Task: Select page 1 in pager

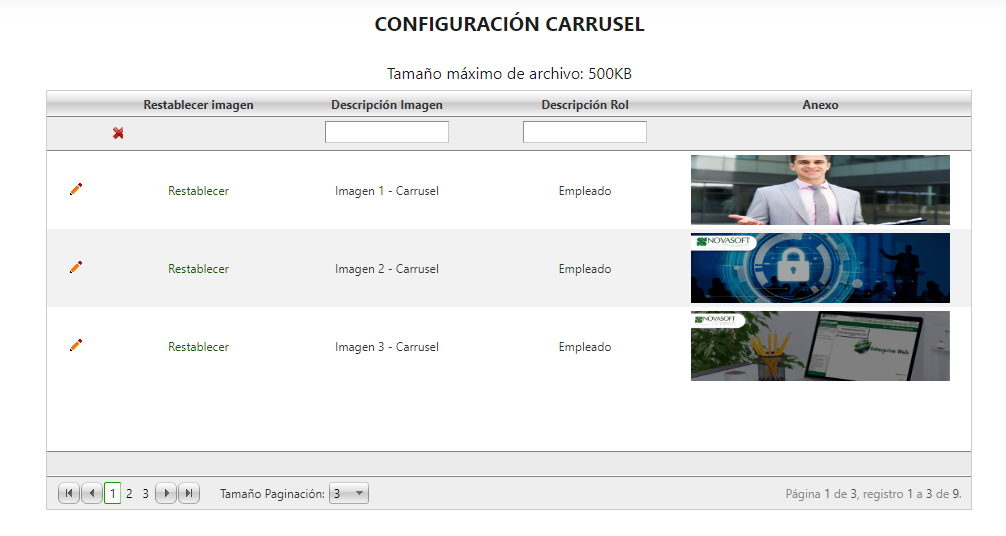Action: click(112, 493)
